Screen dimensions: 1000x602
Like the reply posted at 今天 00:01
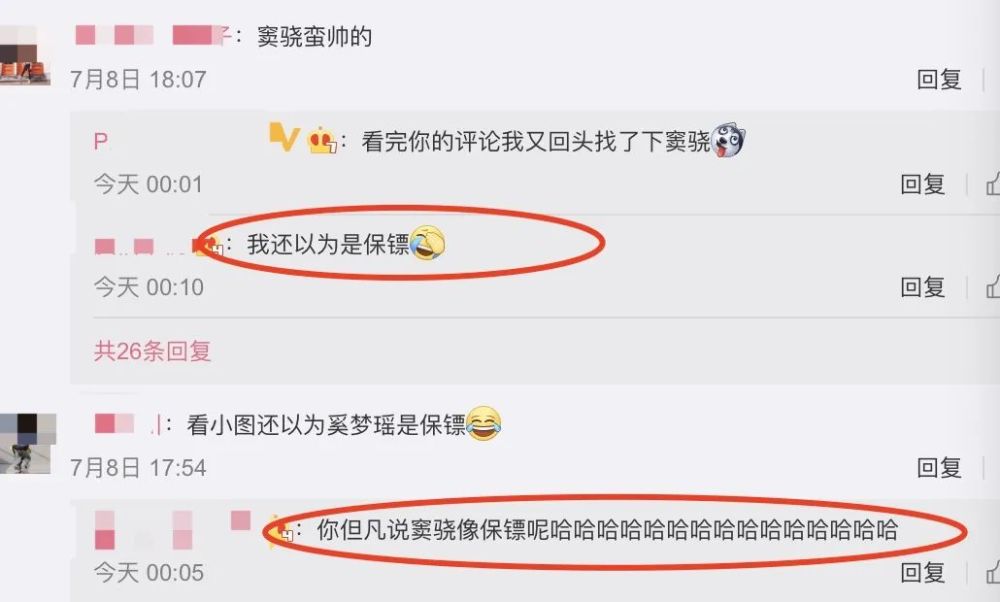point(992,184)
